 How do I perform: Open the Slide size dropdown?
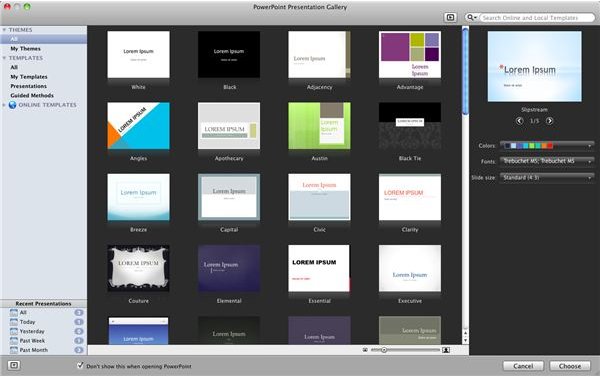click(x=547, y=178)
